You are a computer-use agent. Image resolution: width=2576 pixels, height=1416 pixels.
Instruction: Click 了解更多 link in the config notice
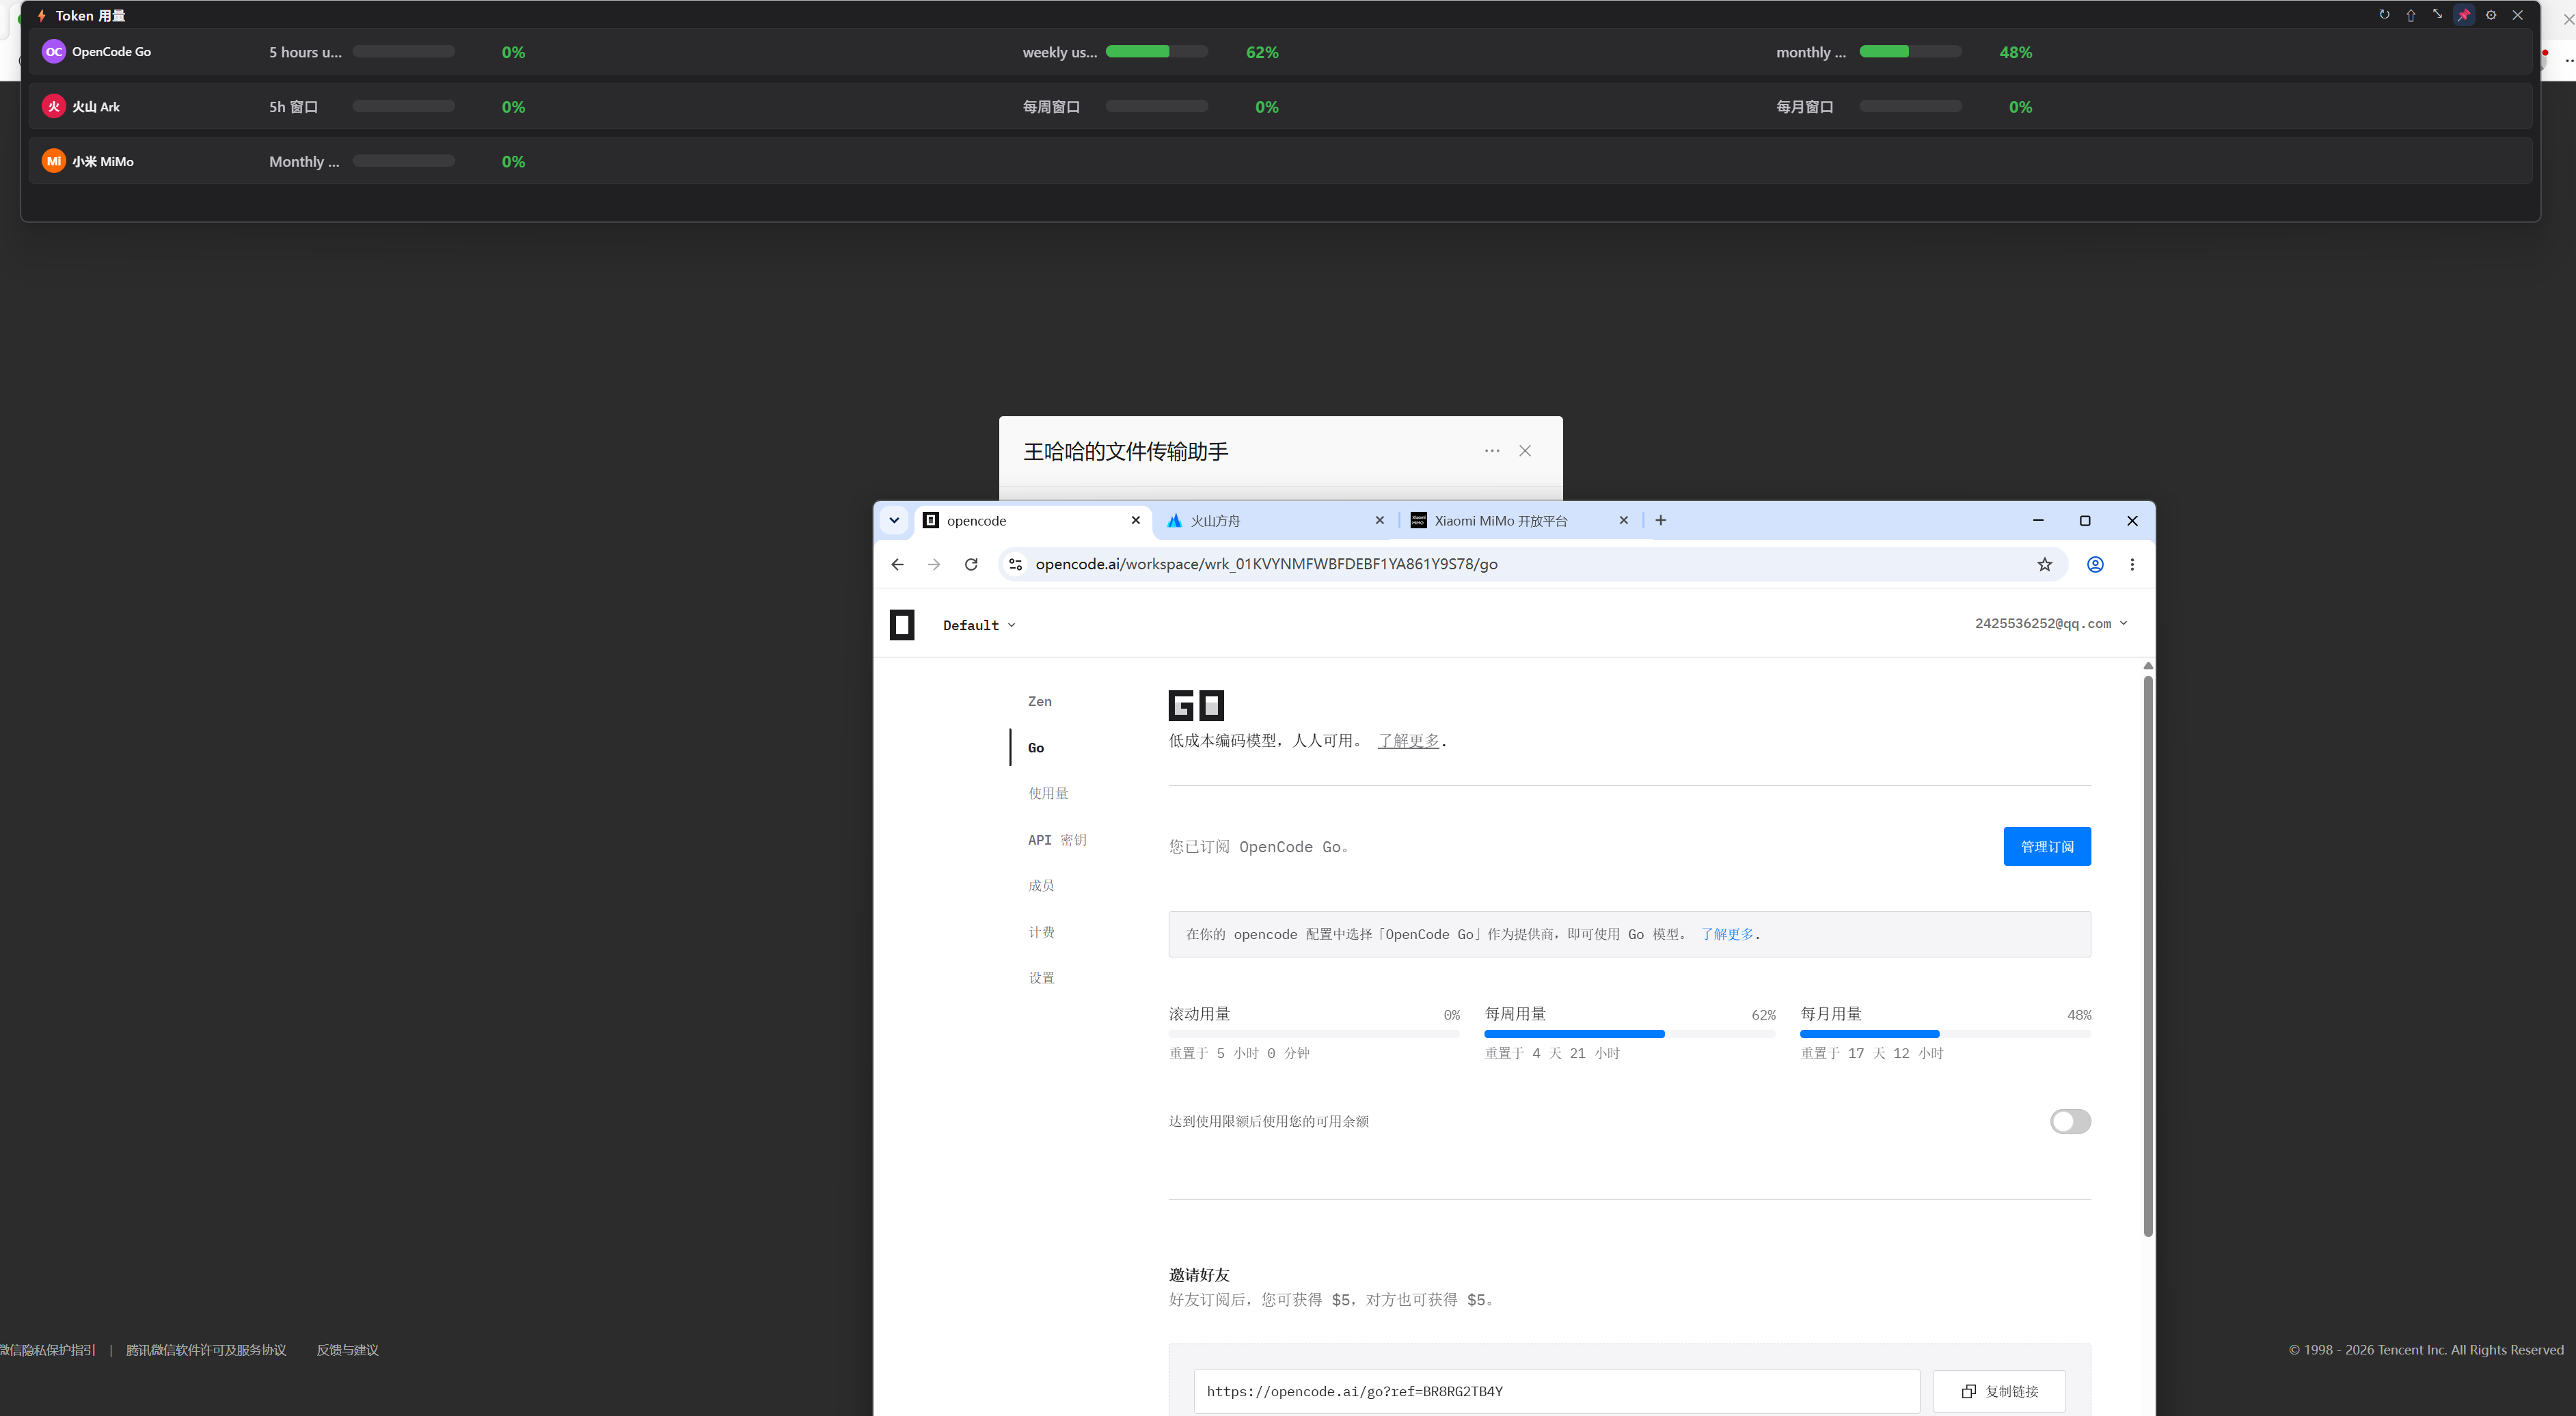(1727, 934)
